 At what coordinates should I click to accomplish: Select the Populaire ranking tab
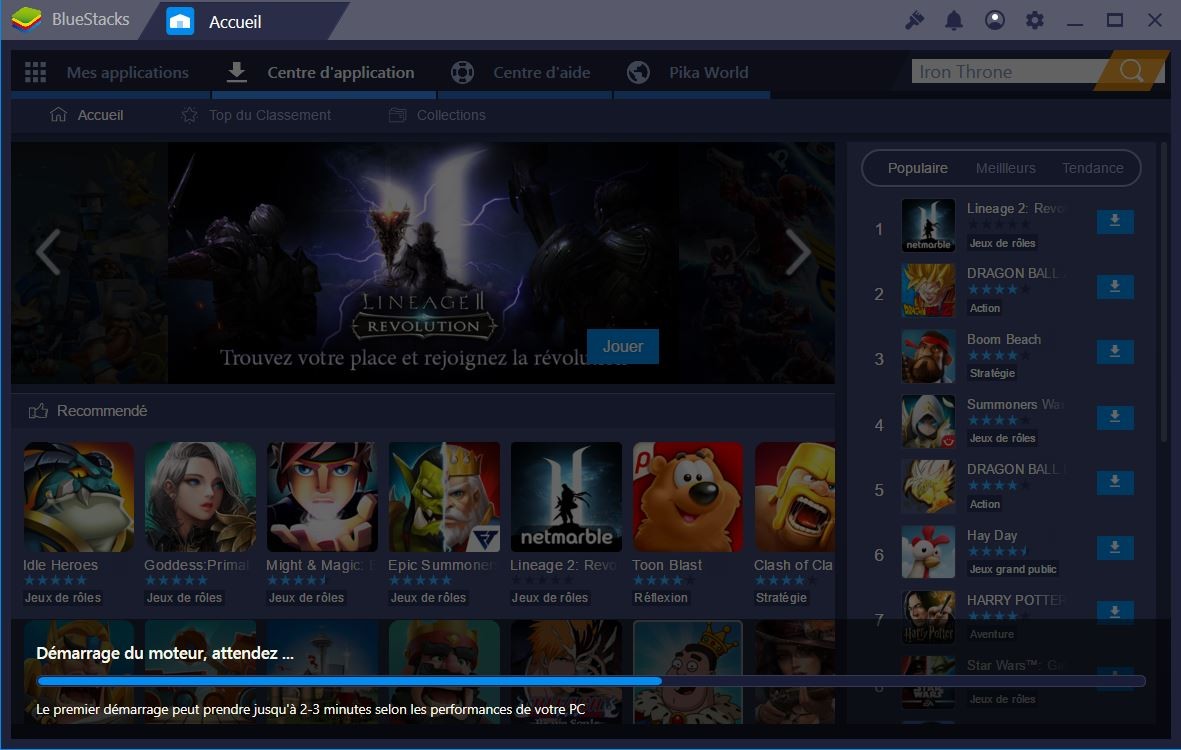[917, 168]
